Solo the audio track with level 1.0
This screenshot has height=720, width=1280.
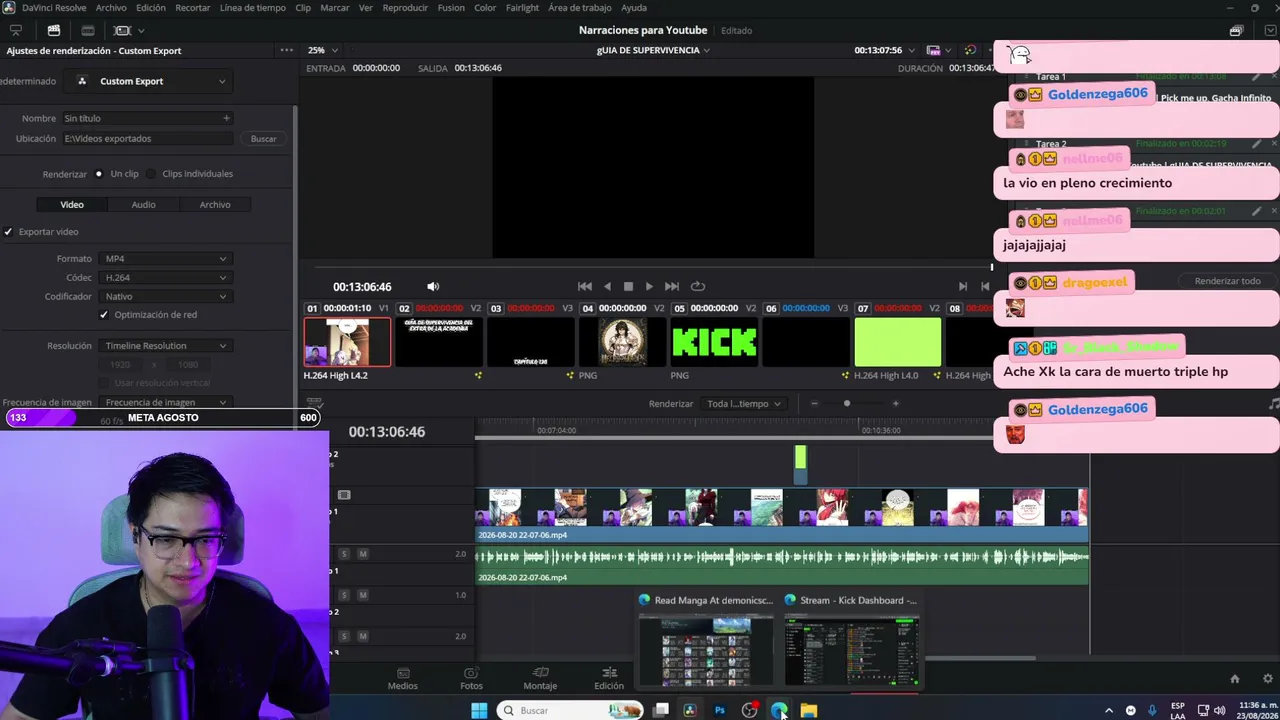point(344,595)
